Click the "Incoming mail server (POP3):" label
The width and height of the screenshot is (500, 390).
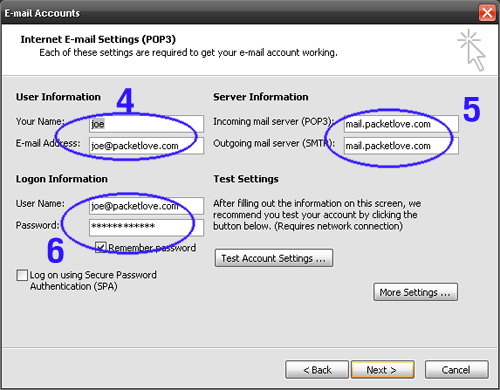point(273,121)
